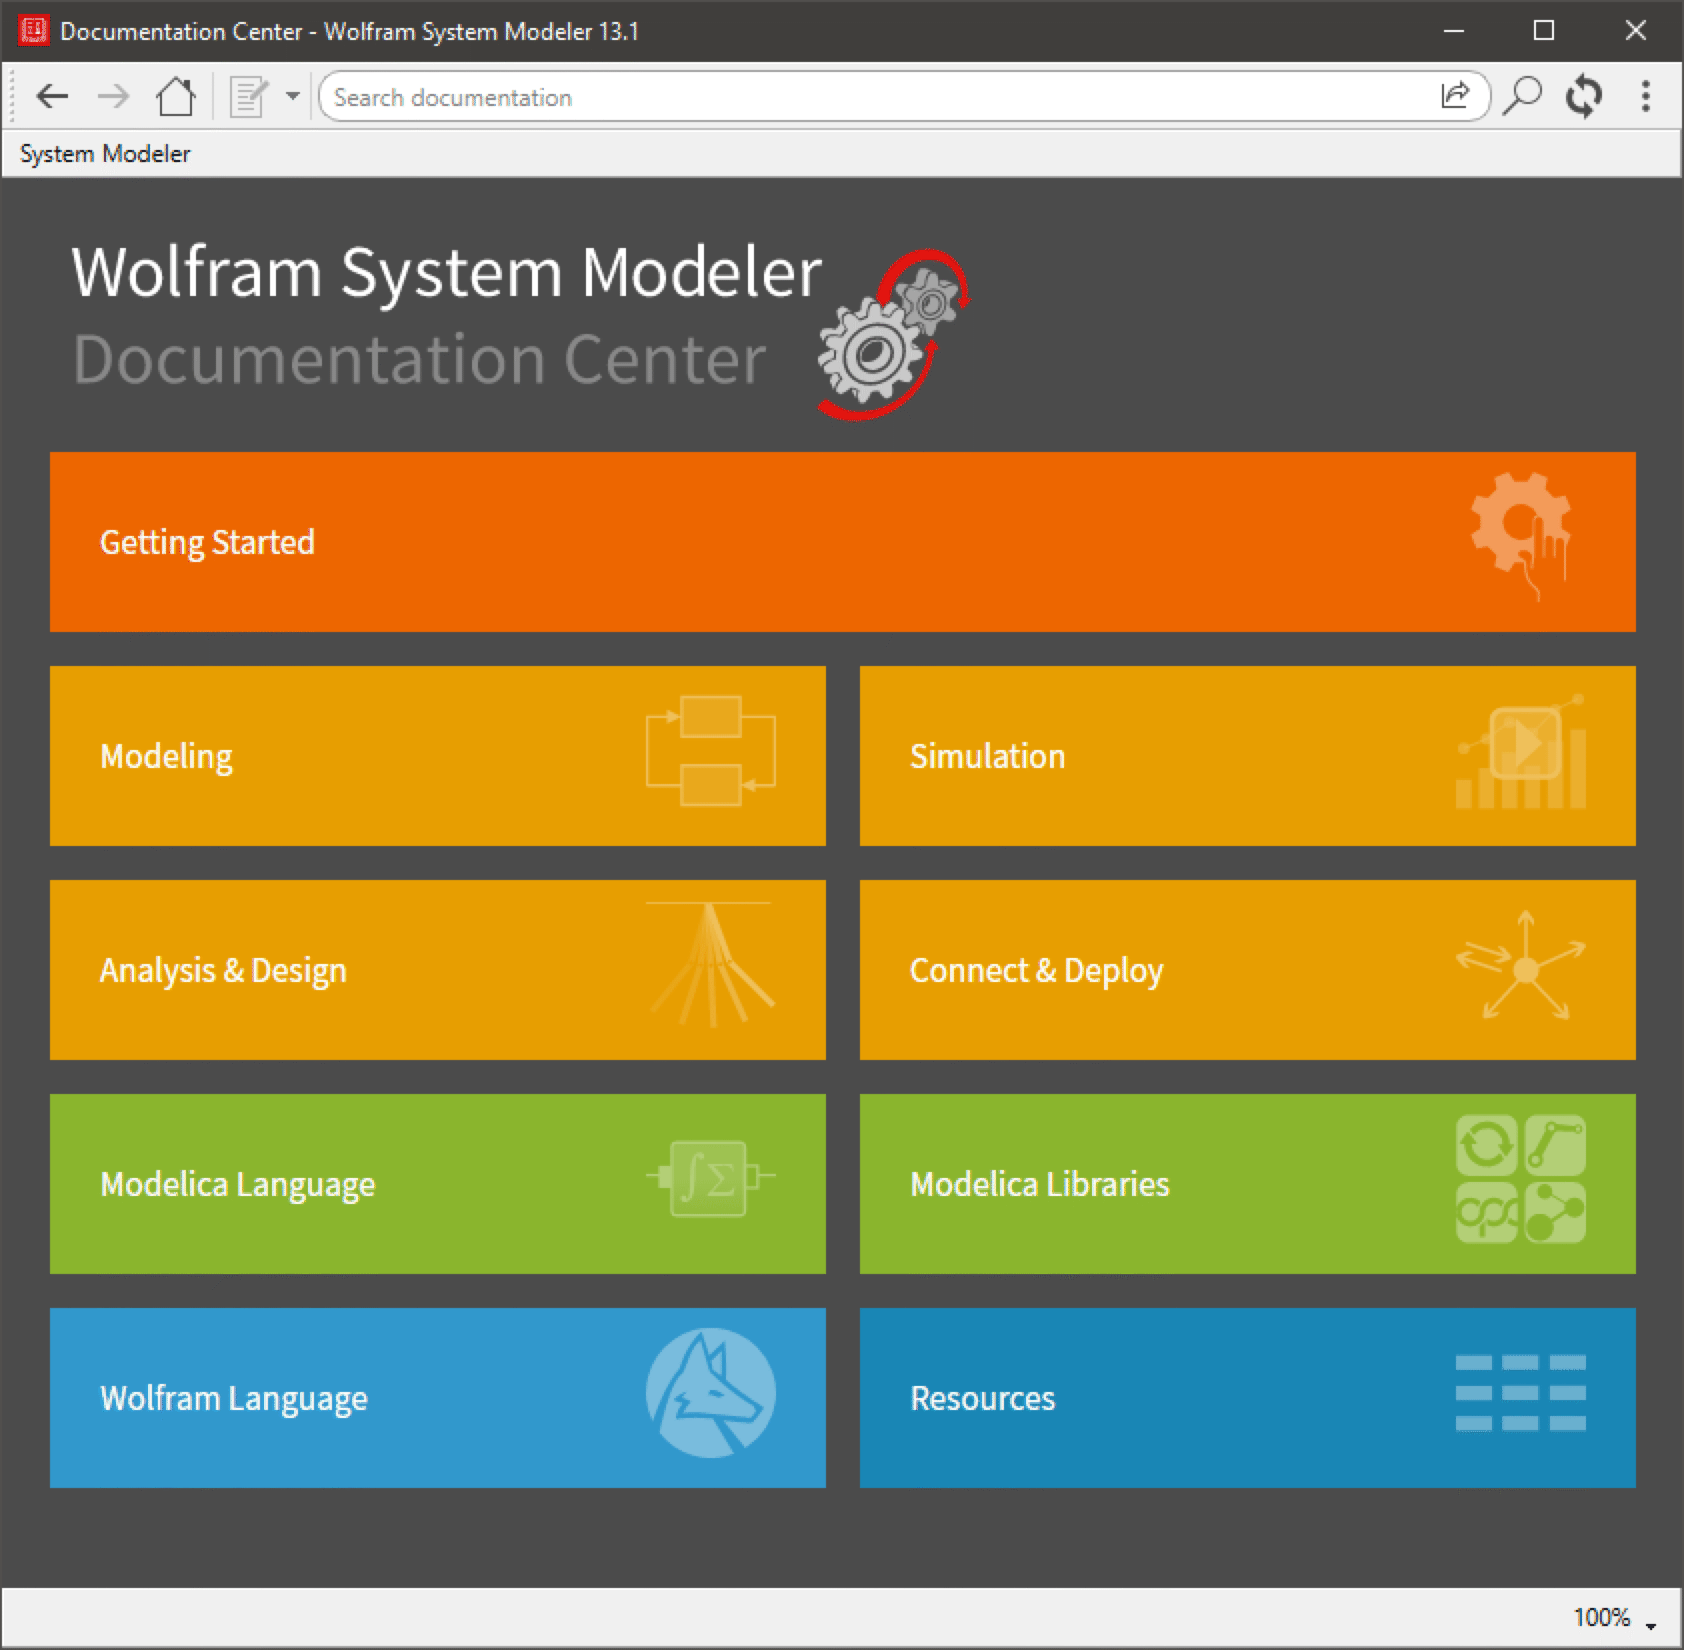The width and height of the screenshot is (1686, 1652).
Task: Open the Simulation documentation tile
Action: tap(1248, 756)
